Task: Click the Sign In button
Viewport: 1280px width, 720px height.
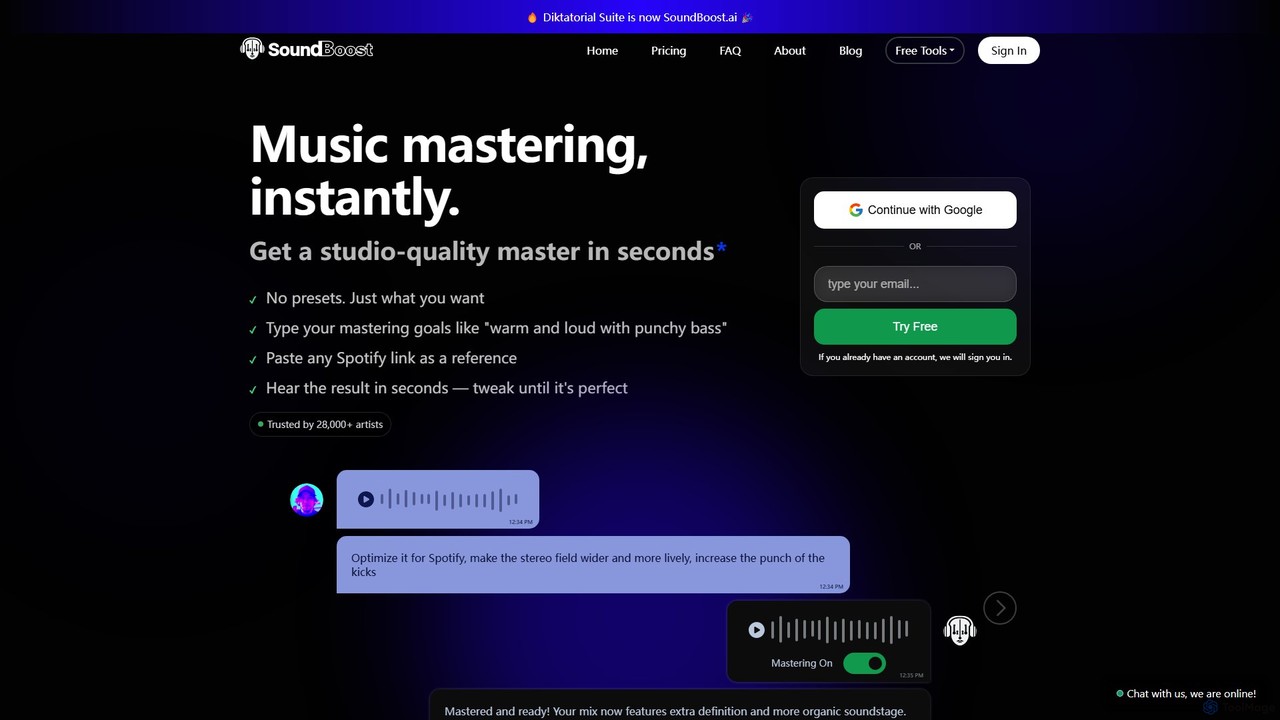Action: 1008,51
